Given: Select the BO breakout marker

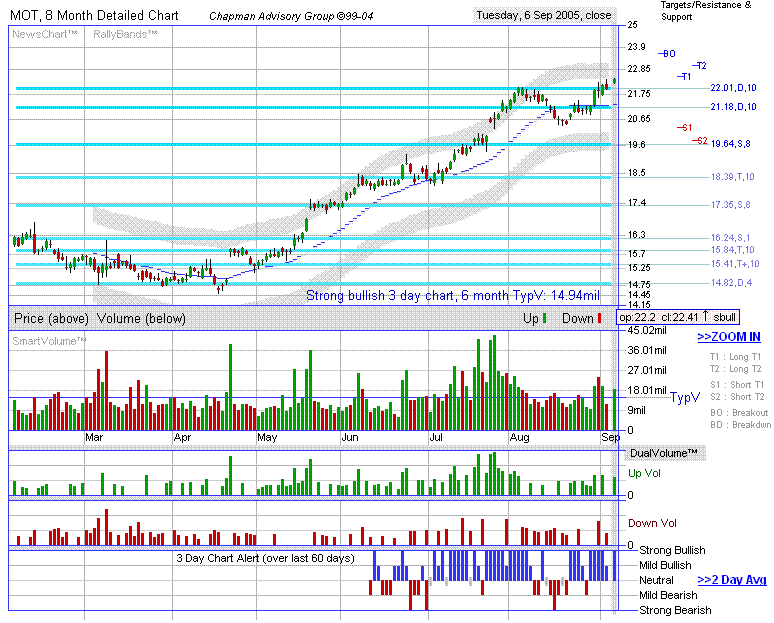Looking at the screenshot, I should point(667,54).
